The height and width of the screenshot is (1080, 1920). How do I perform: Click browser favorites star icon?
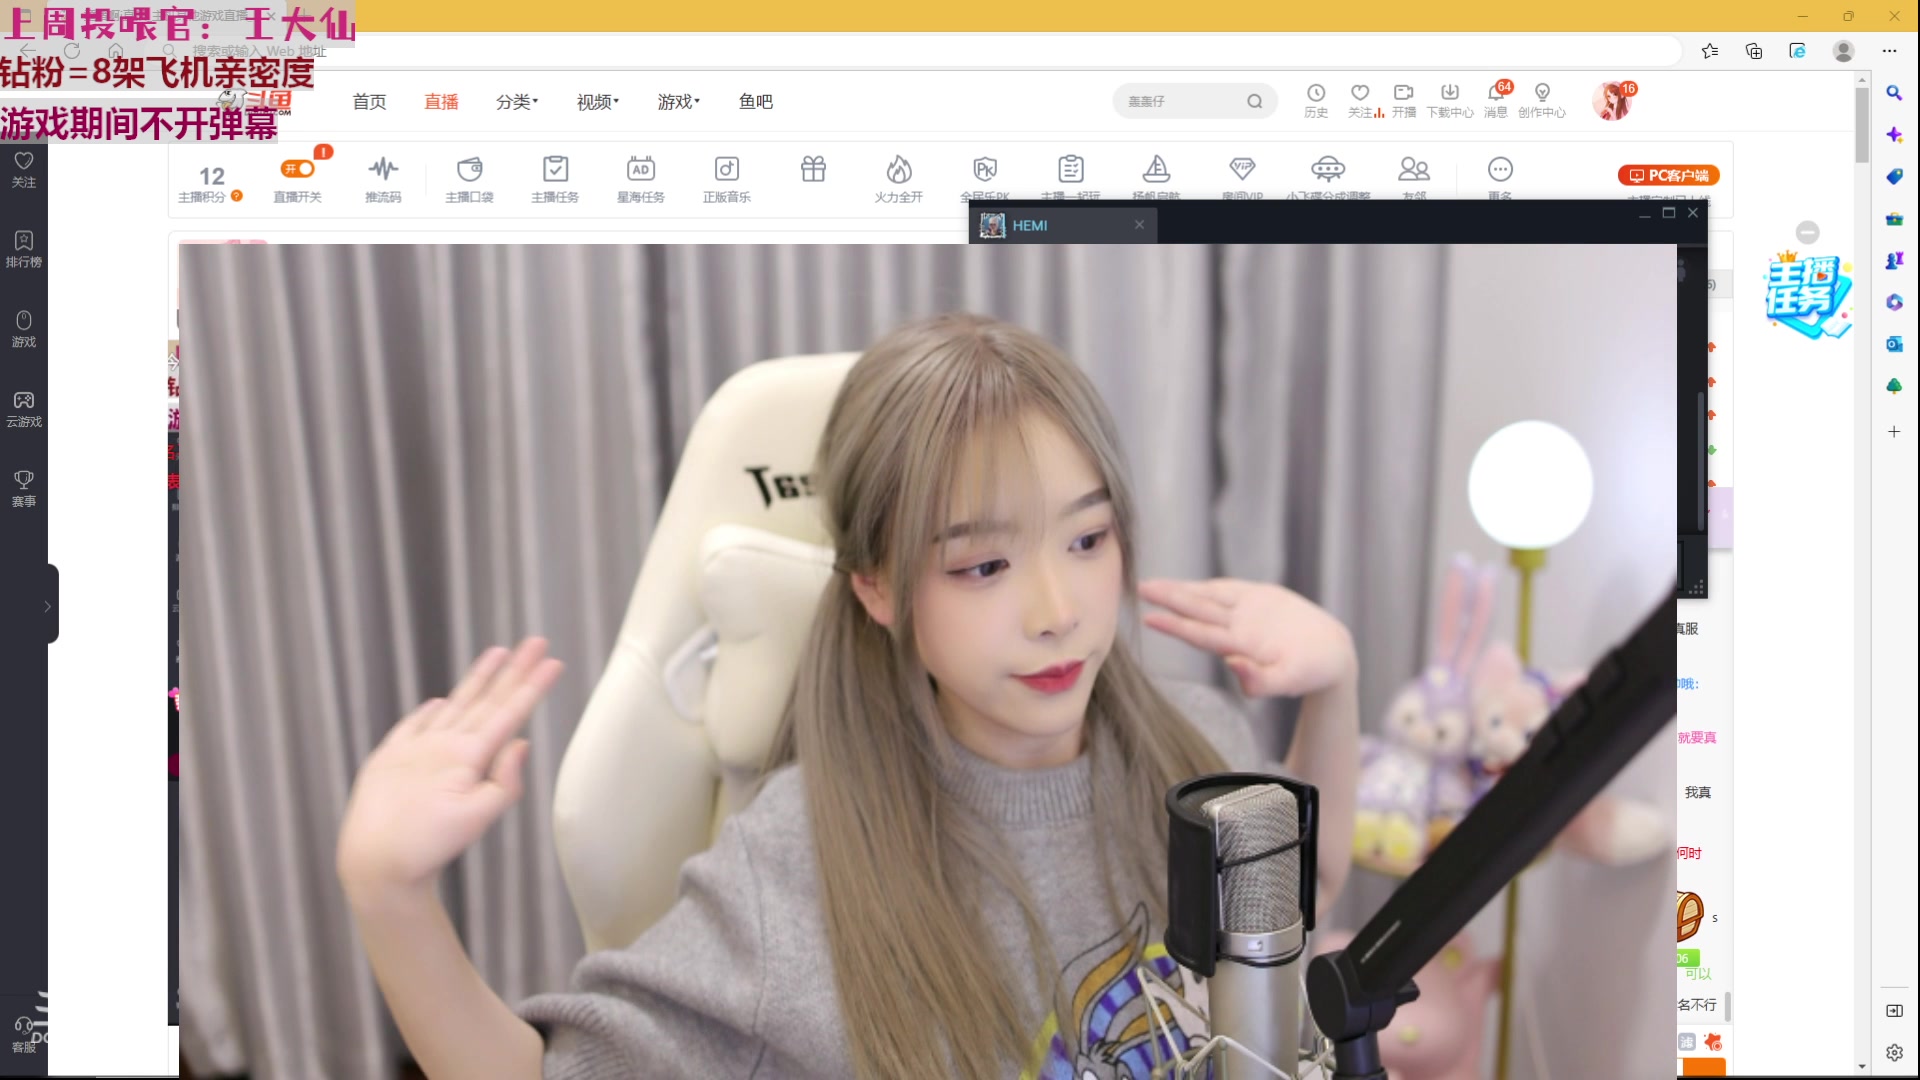1710,51
